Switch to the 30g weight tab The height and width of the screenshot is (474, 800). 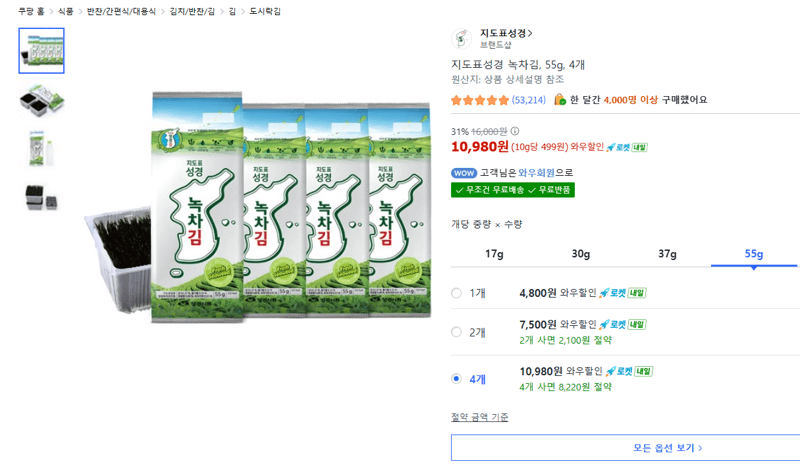point(581,254)
